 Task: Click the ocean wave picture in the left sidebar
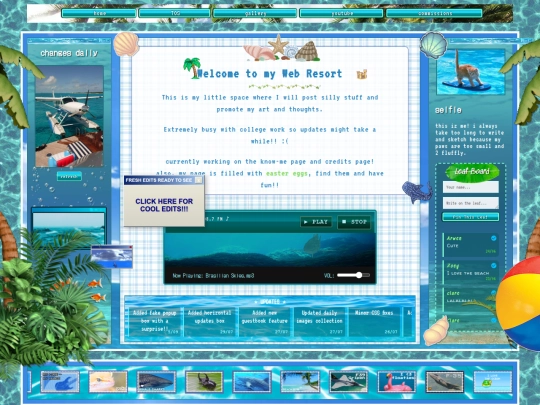pyautogui.click(x=69, y=228)
